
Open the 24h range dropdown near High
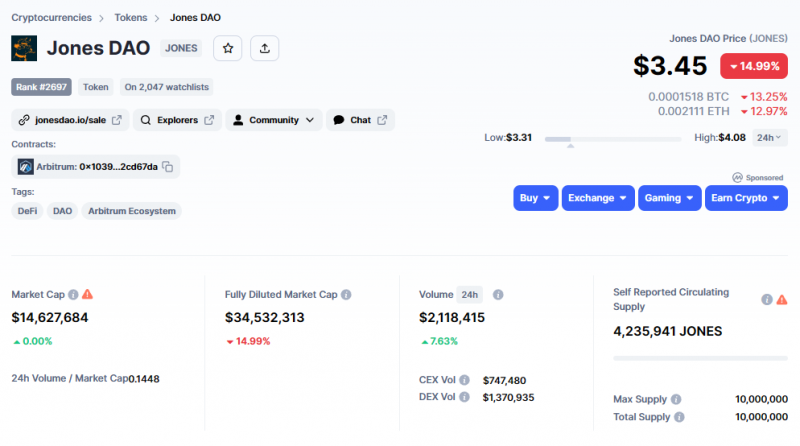769,138
